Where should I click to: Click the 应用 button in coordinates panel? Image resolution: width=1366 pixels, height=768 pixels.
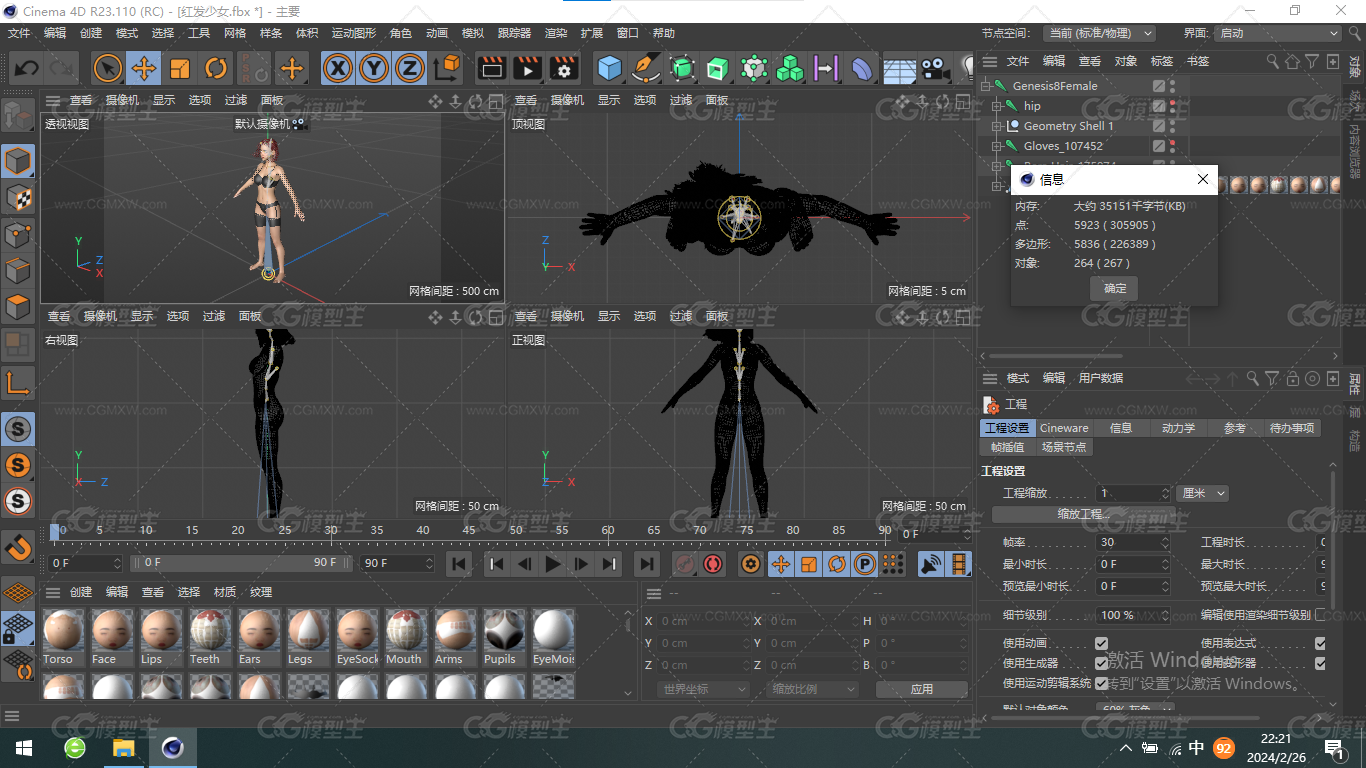tap(922, 689)
